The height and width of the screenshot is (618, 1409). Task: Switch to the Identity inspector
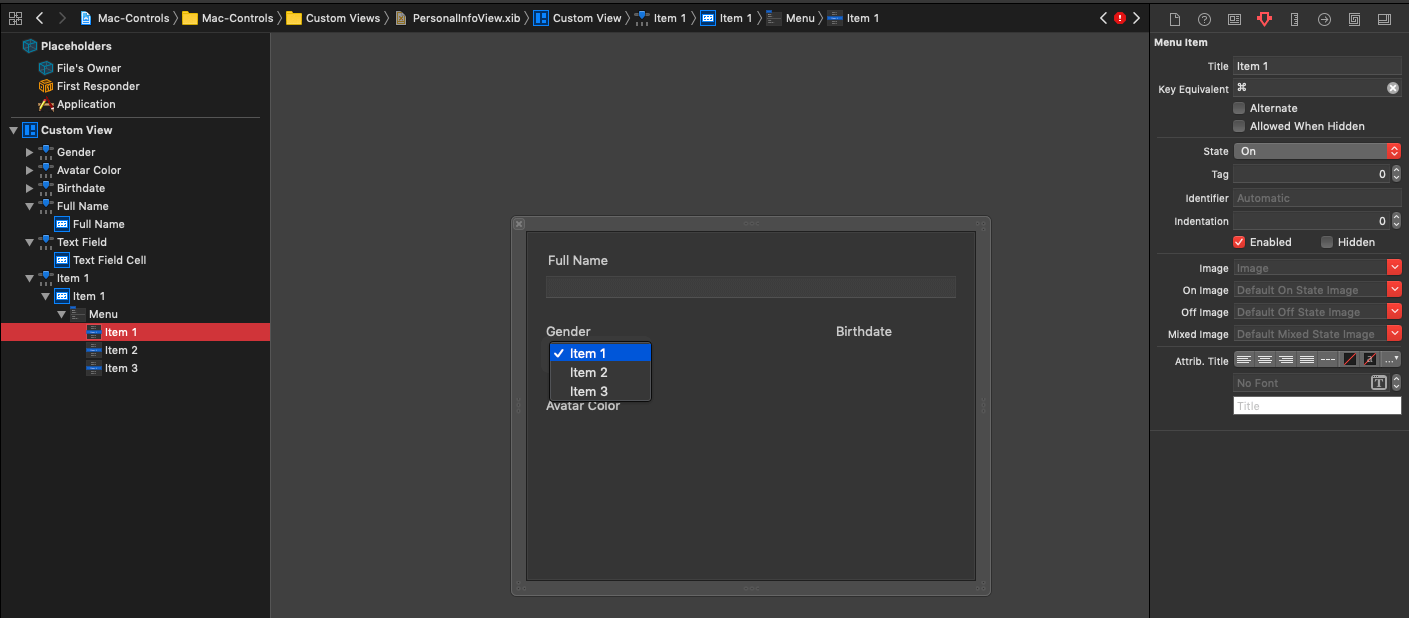coord(1234,19)
